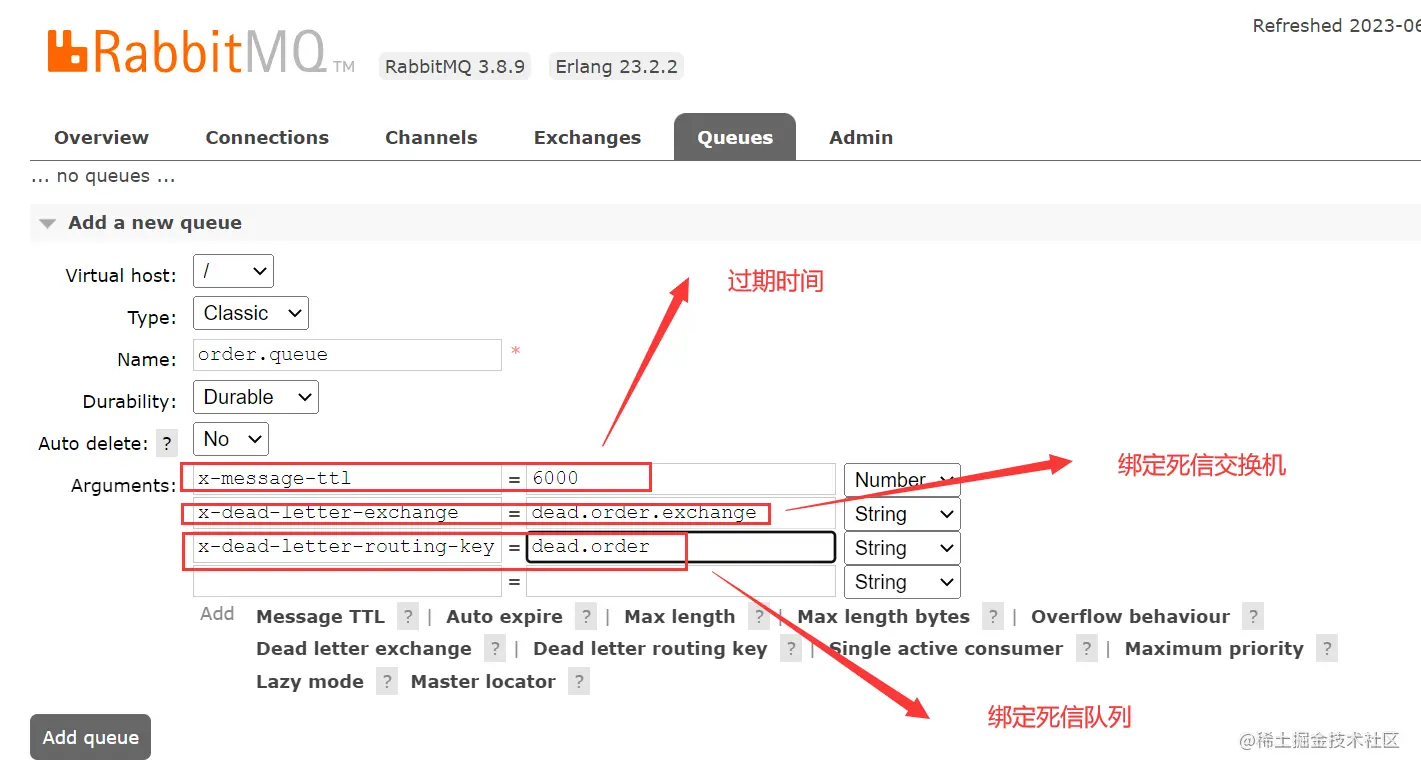
Task: Click the Max length shortcut link
Action: click(679, 616)
